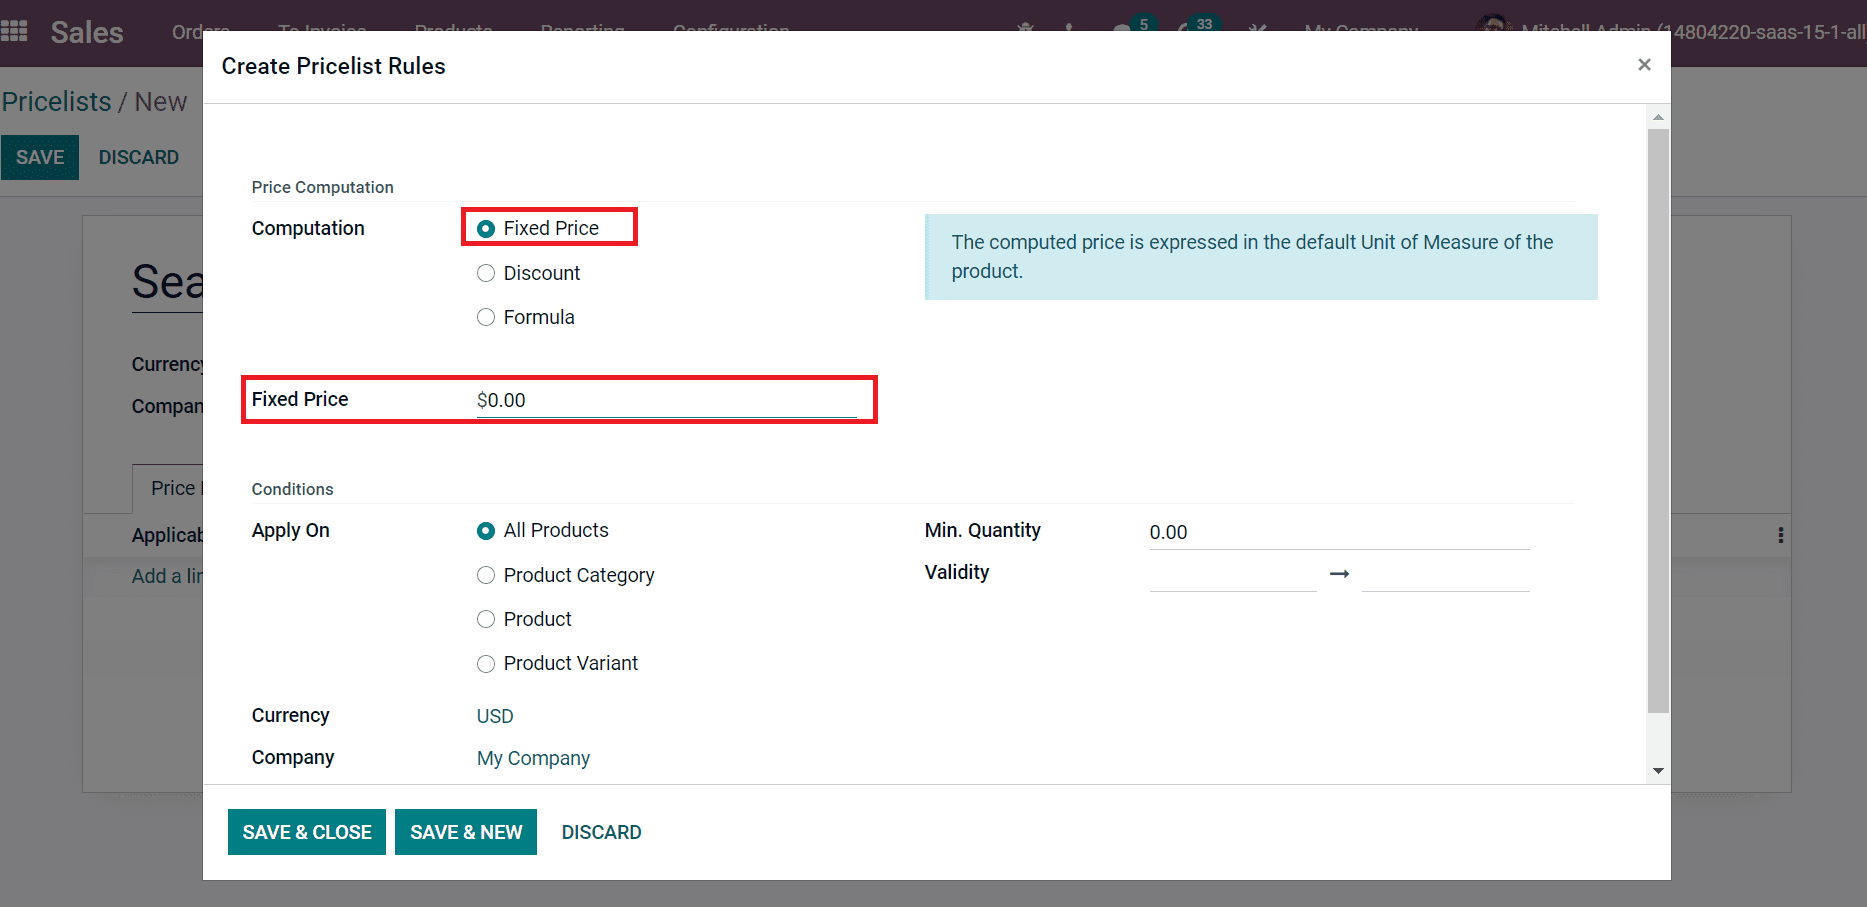Close the Create Pricelist Rules dialog

click(1644, 65)
